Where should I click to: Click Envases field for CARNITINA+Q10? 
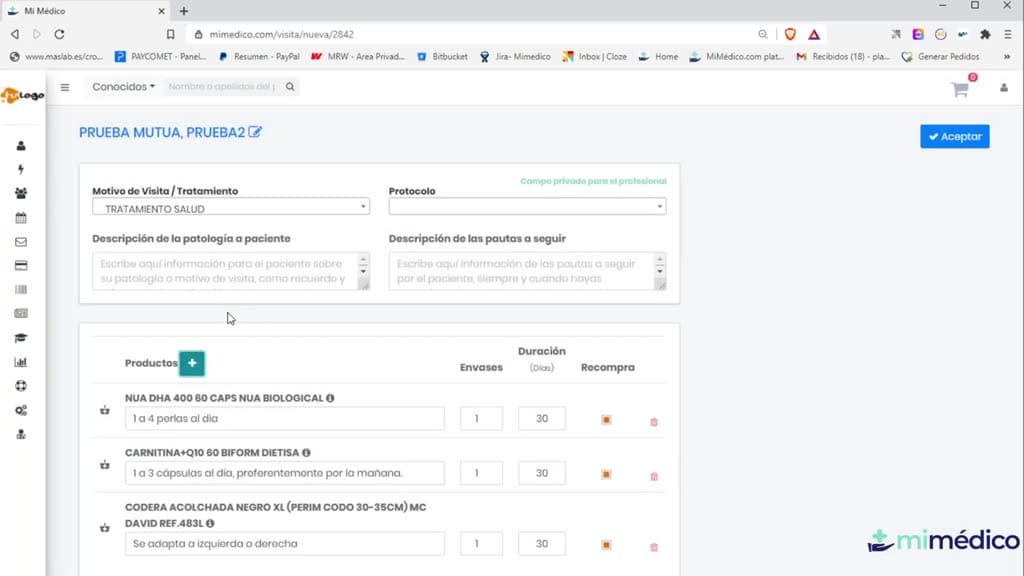[x=481, y=473]
